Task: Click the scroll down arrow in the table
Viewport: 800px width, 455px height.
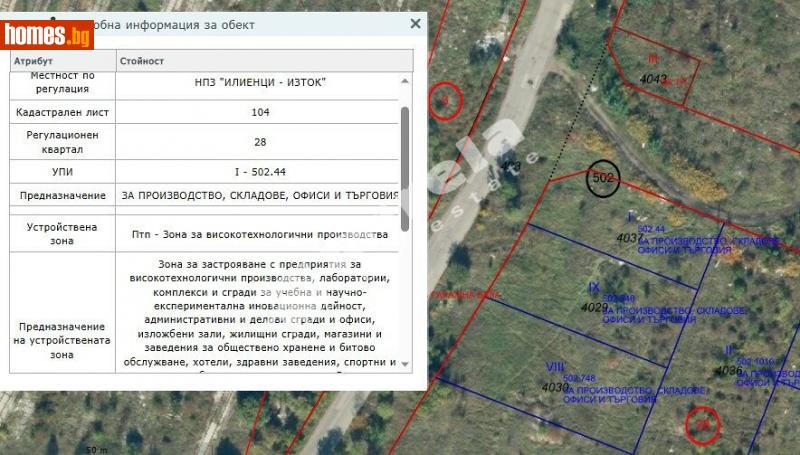Action: click(405, 364)
